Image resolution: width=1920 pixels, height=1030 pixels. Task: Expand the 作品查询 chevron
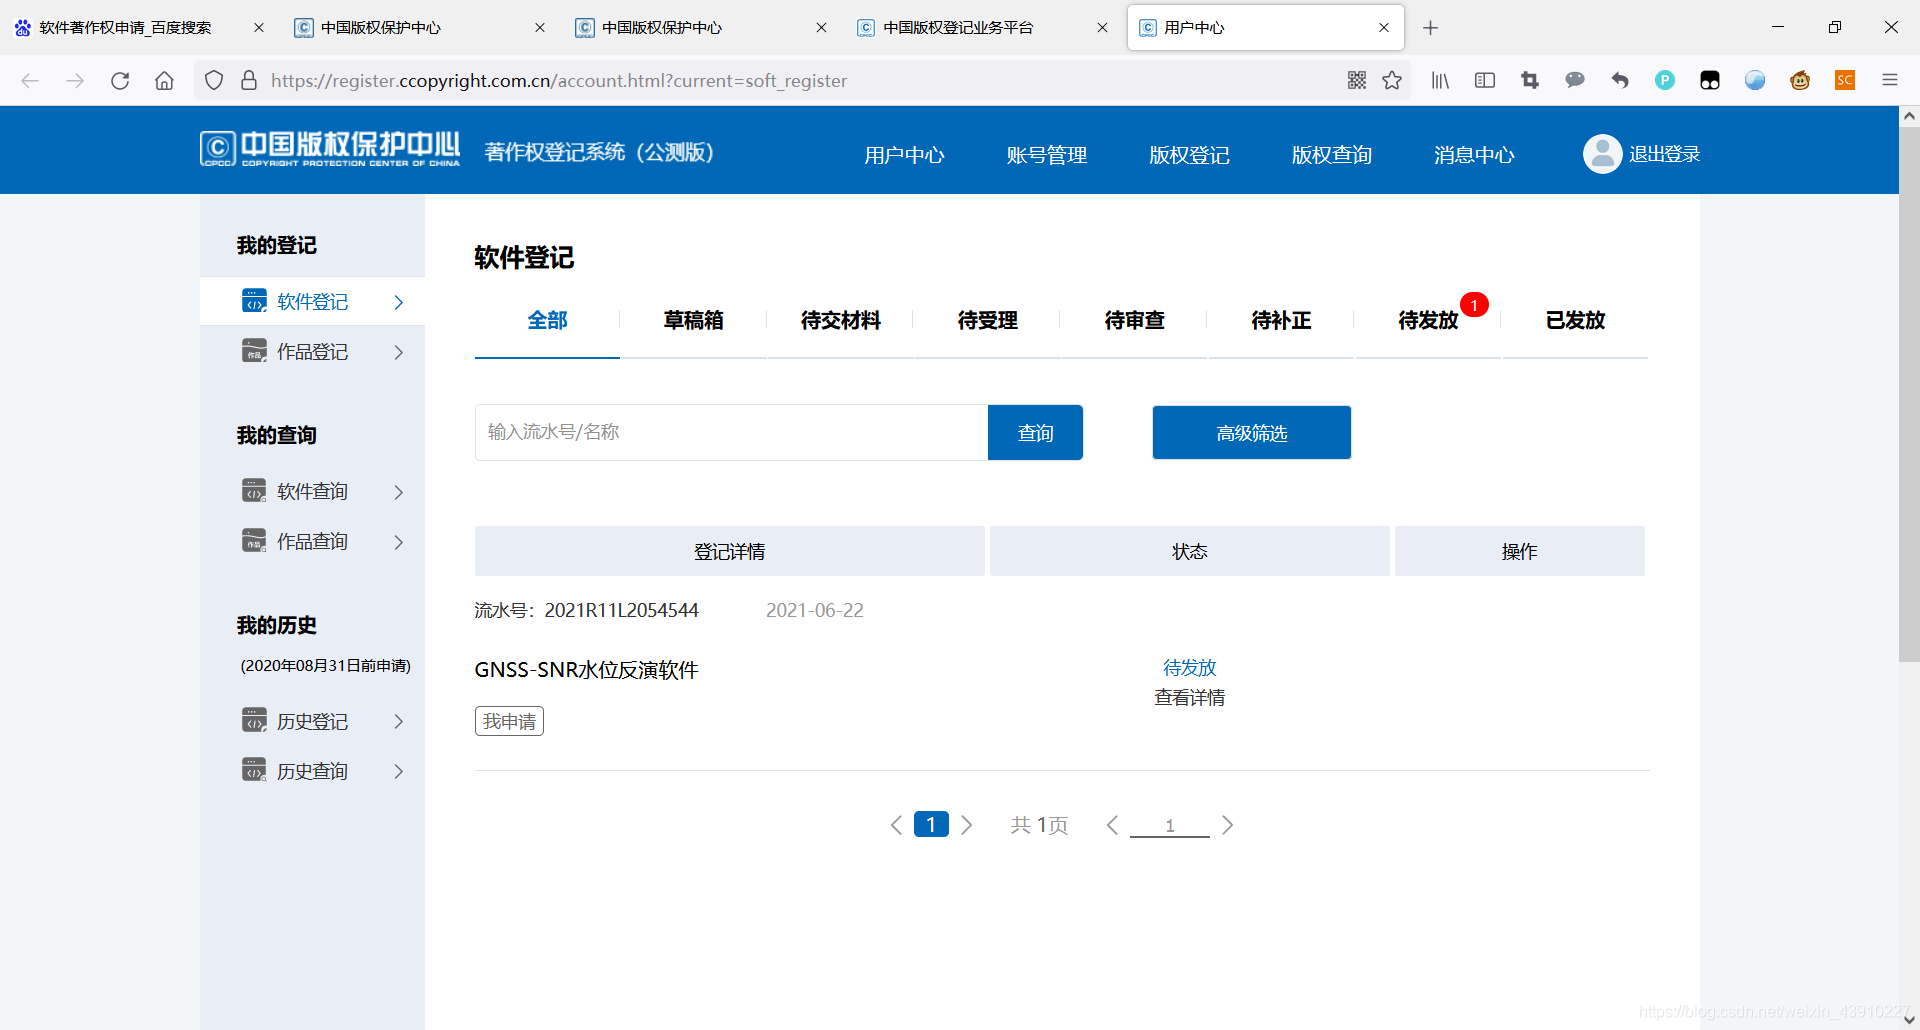pos(399,542)
